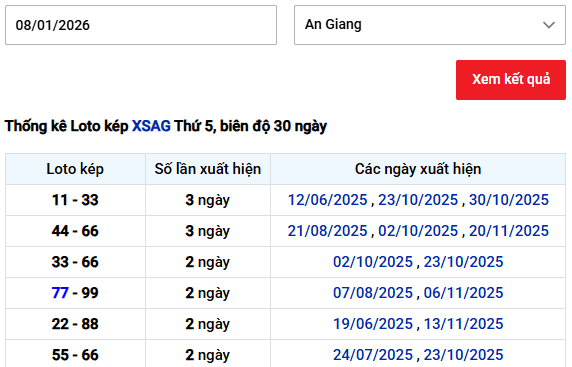Open date 13/11/2025 link
Screen dimensions: 572x367
click(x=463, y=324)
